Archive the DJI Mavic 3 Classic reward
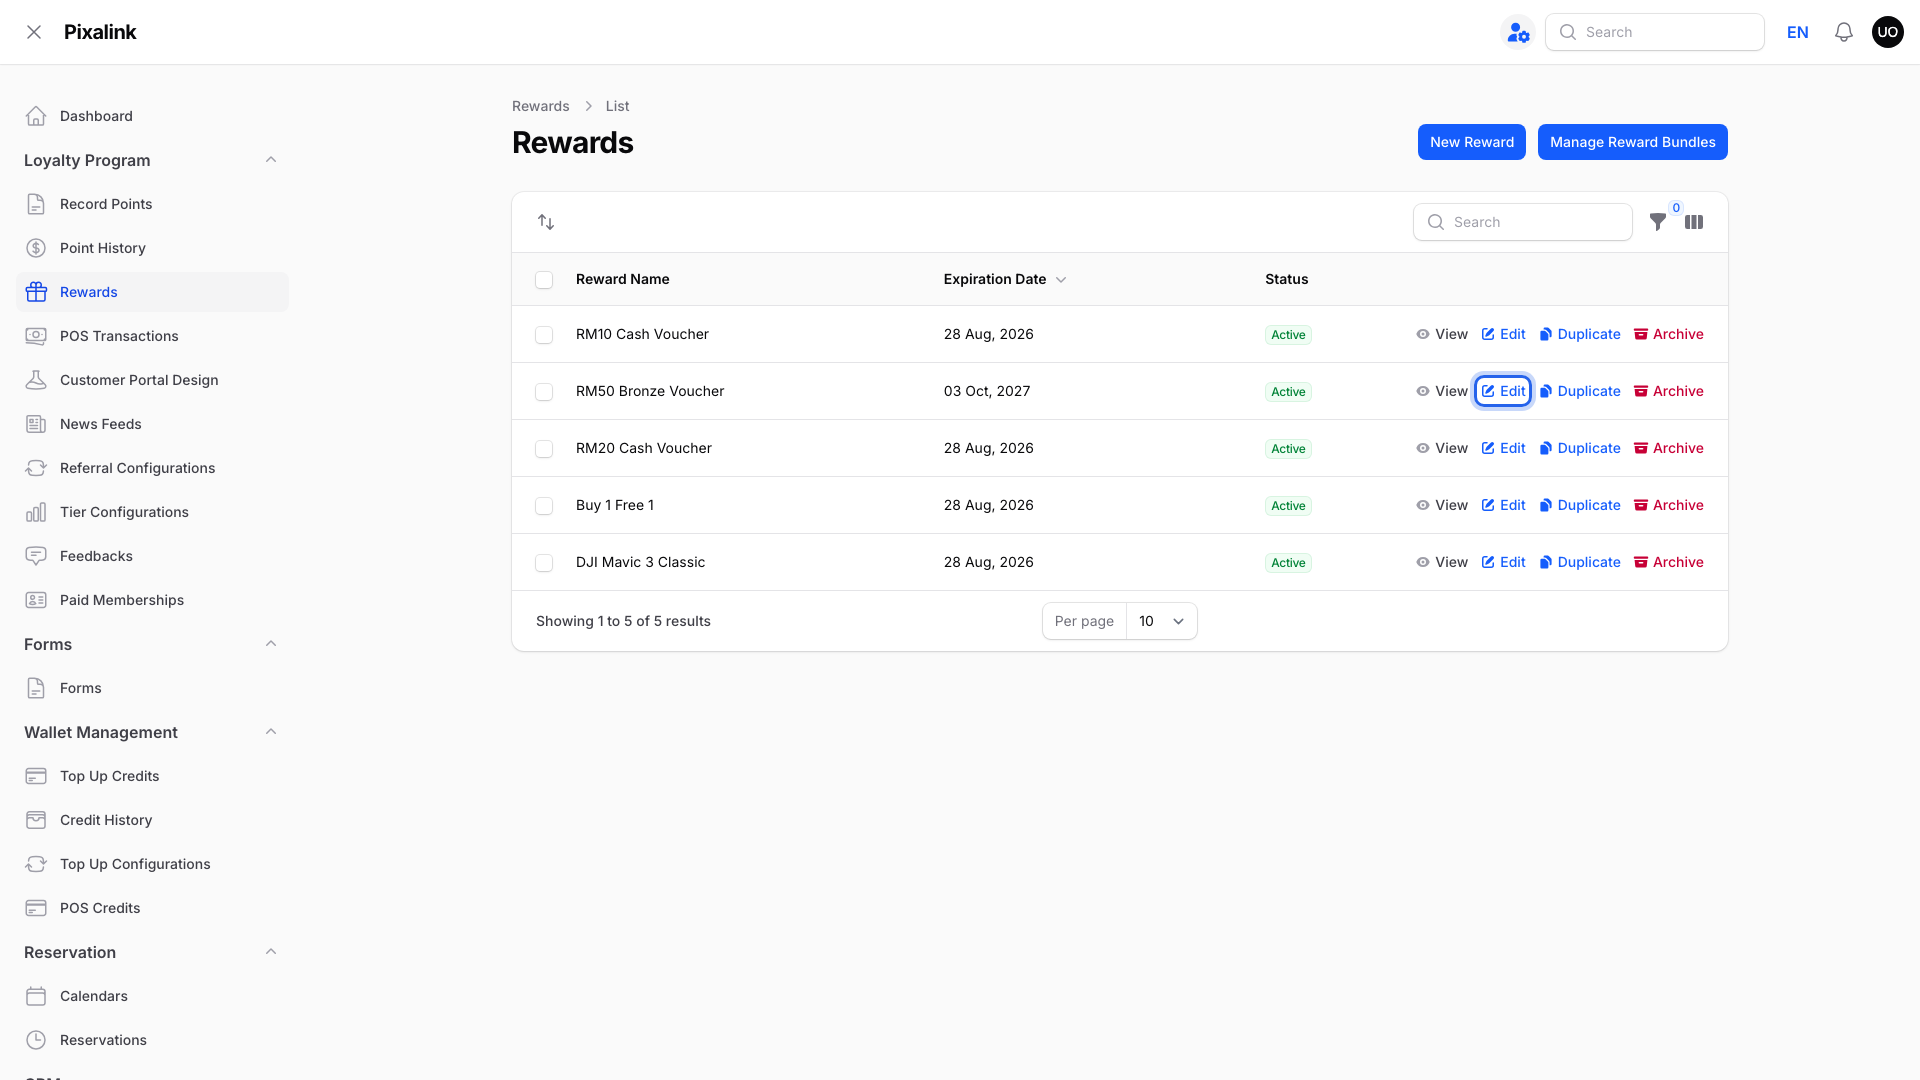This screenshot has height=1080, width=1920. coord(1669,562)
